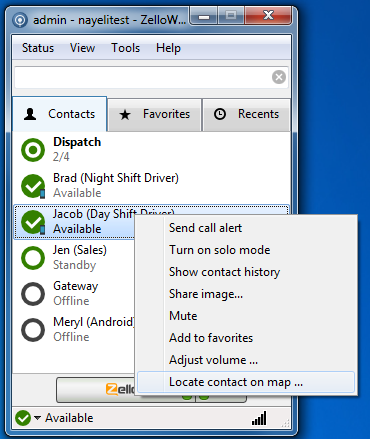Click the '2/4' count under Dispatch

click(x=61, y=157)
